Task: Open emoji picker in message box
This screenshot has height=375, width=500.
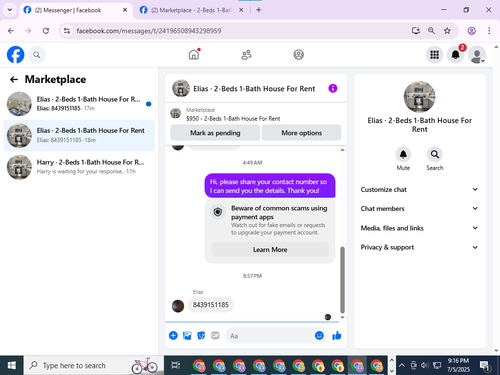Action: 319,335
